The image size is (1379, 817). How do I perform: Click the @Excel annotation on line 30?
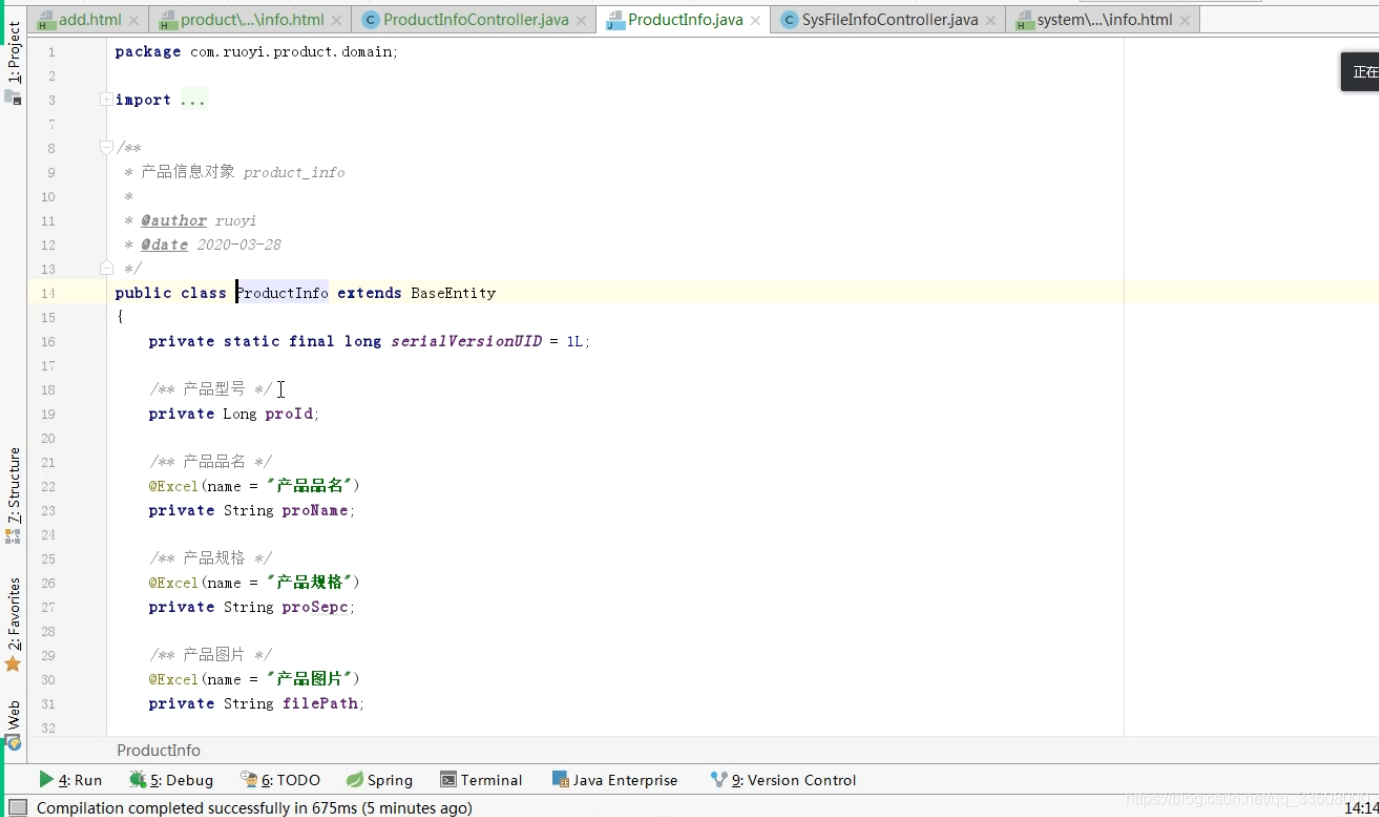[x=173, y=679]
